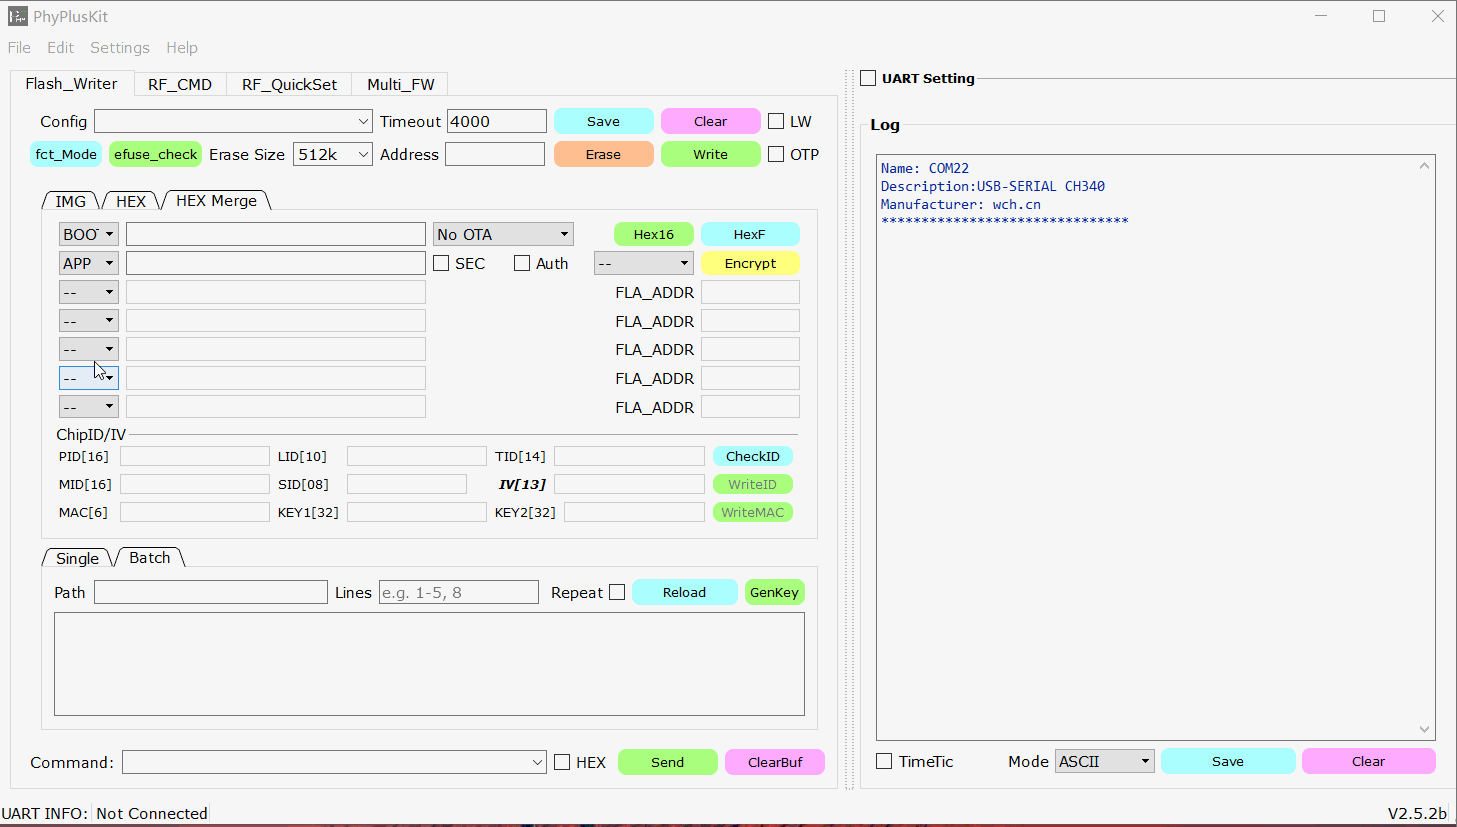Enable the TimeTic checkbox
Screen dimensions: 1457x827
coord(884,761)
